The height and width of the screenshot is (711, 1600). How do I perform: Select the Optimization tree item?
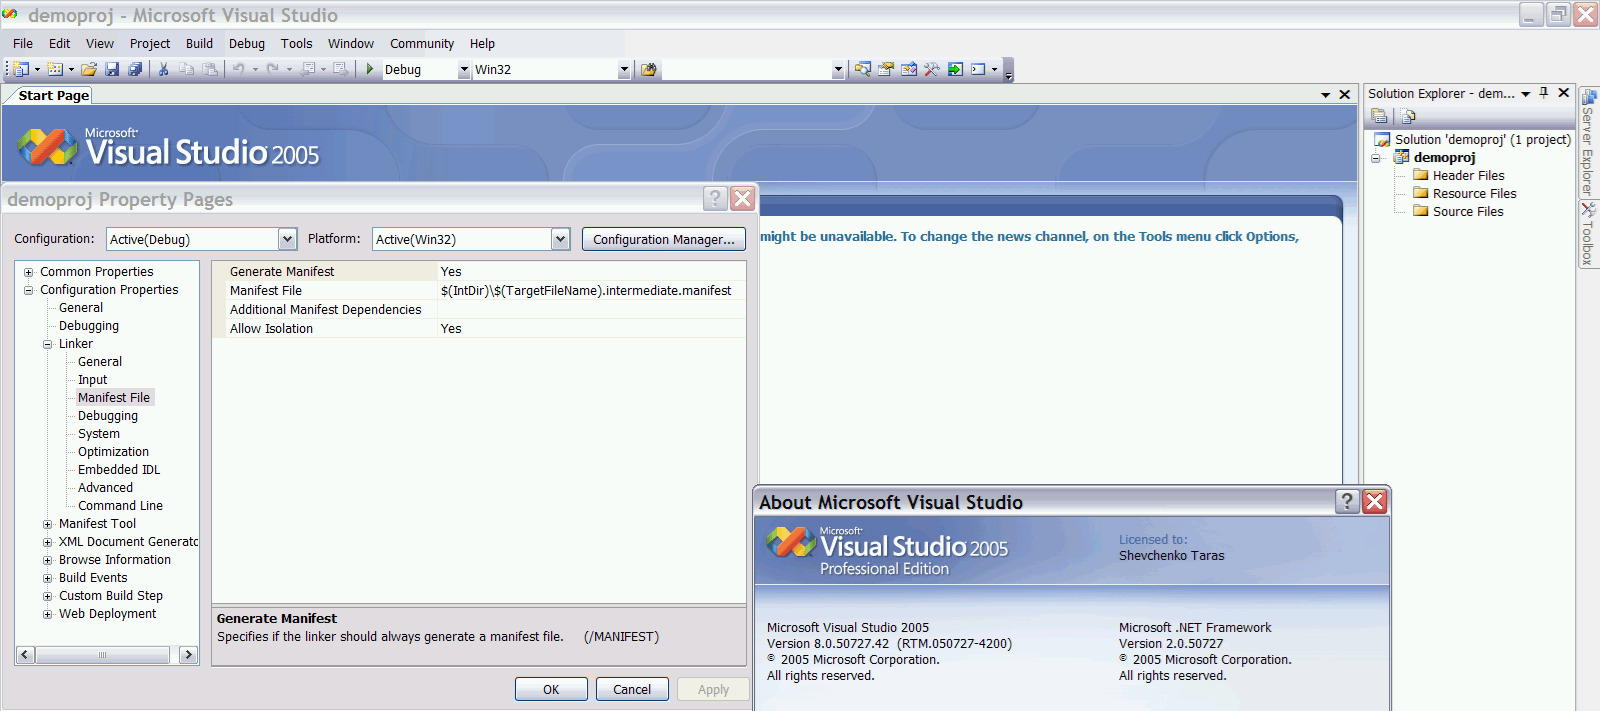(113, 452)
